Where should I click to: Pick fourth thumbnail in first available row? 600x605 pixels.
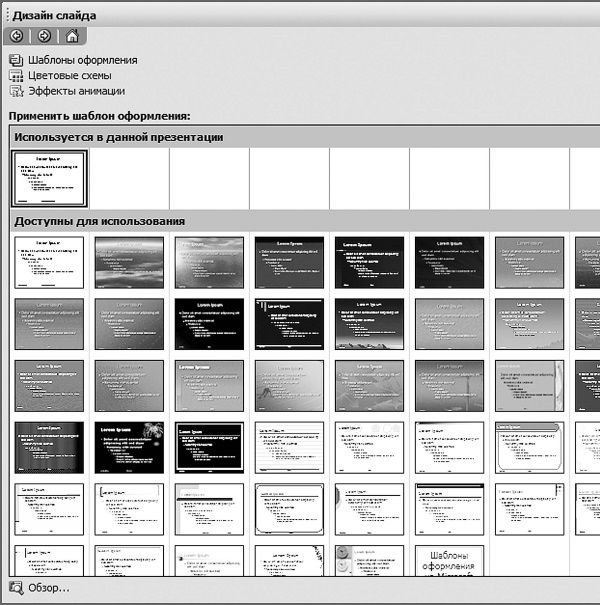pyautogui.click(x=289, y=263)
